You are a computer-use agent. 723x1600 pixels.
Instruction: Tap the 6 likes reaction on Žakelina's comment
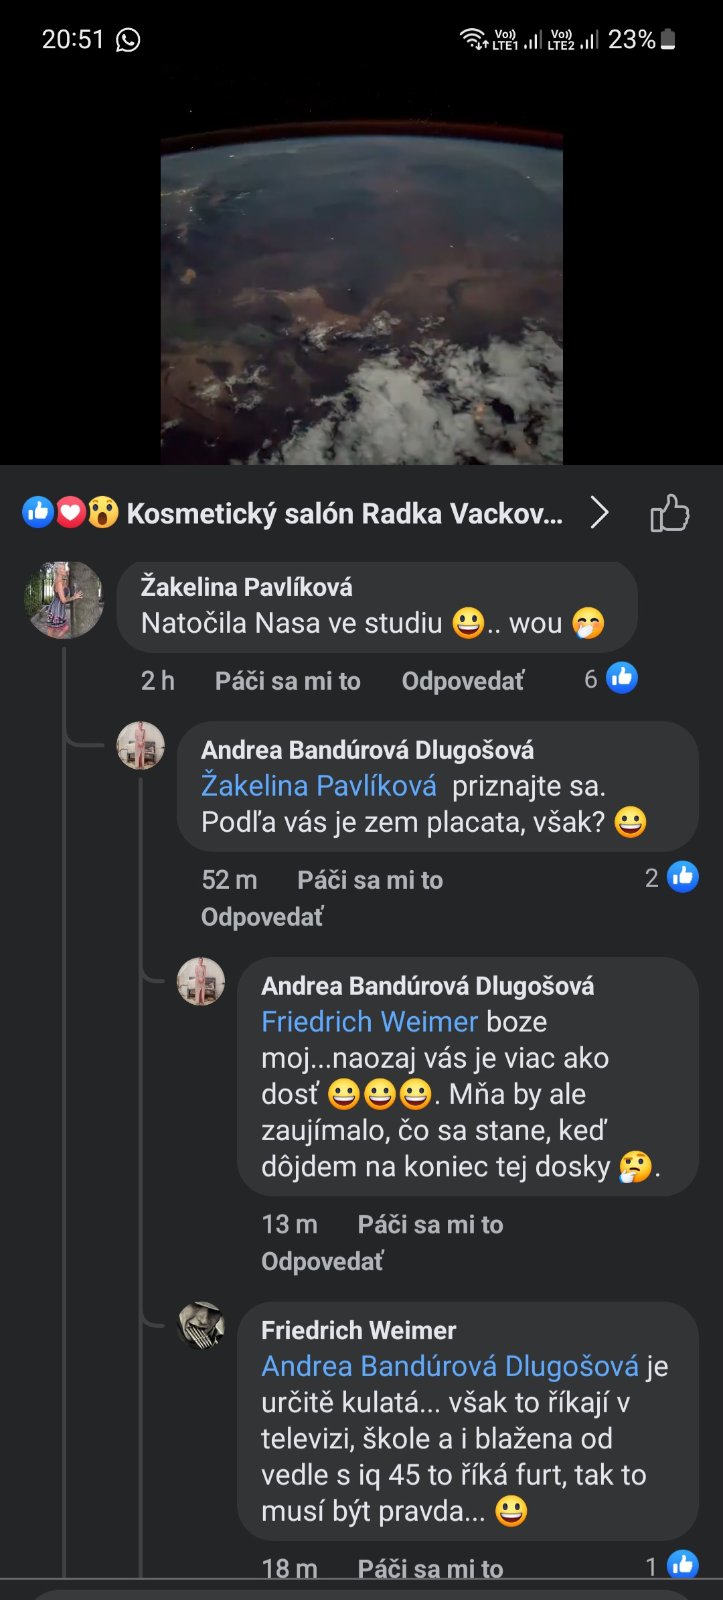coord(611,679)
